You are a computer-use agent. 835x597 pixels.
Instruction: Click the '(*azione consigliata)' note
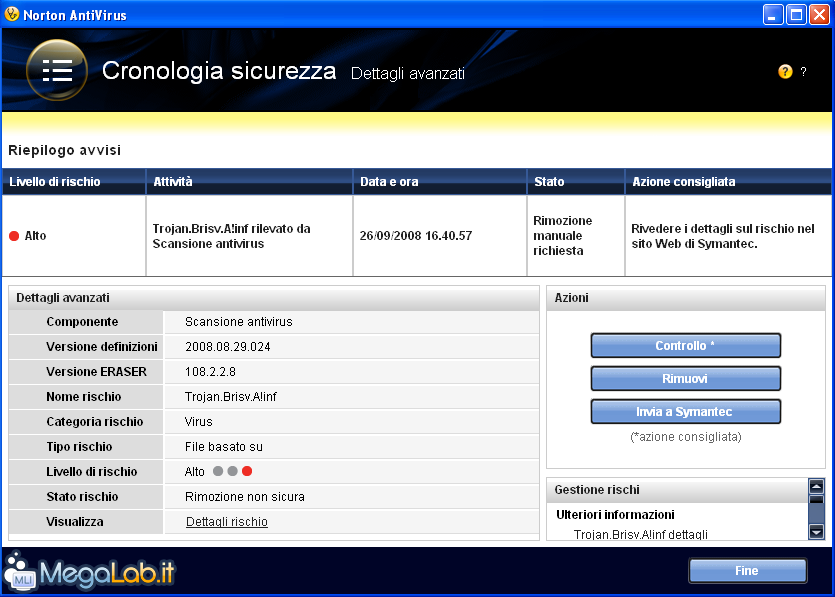pos(685,437)
